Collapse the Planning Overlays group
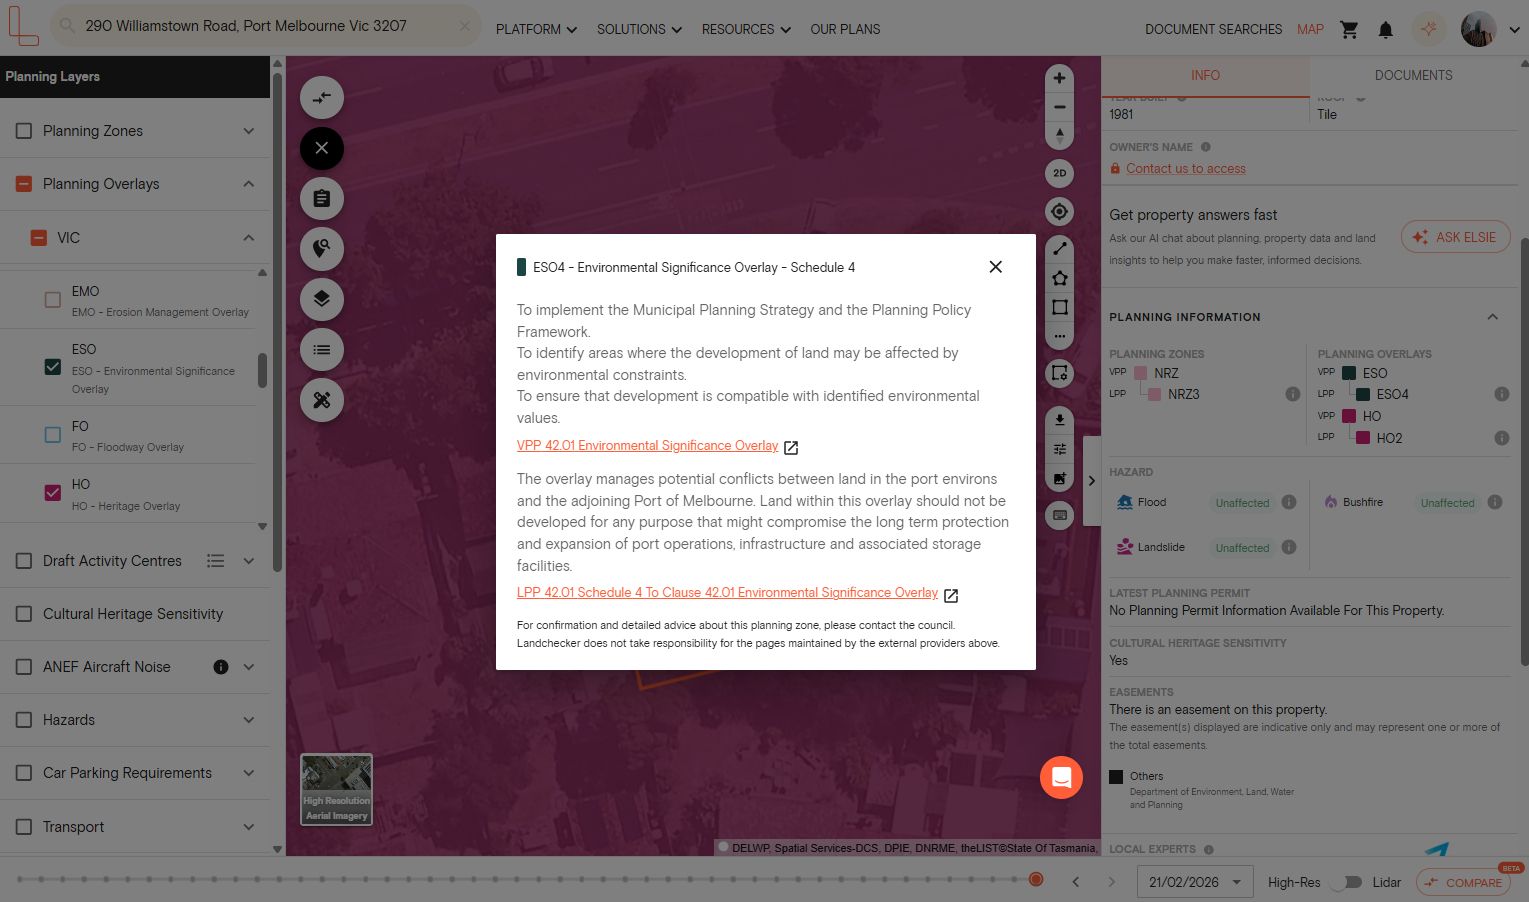 [x=249, y=184]
